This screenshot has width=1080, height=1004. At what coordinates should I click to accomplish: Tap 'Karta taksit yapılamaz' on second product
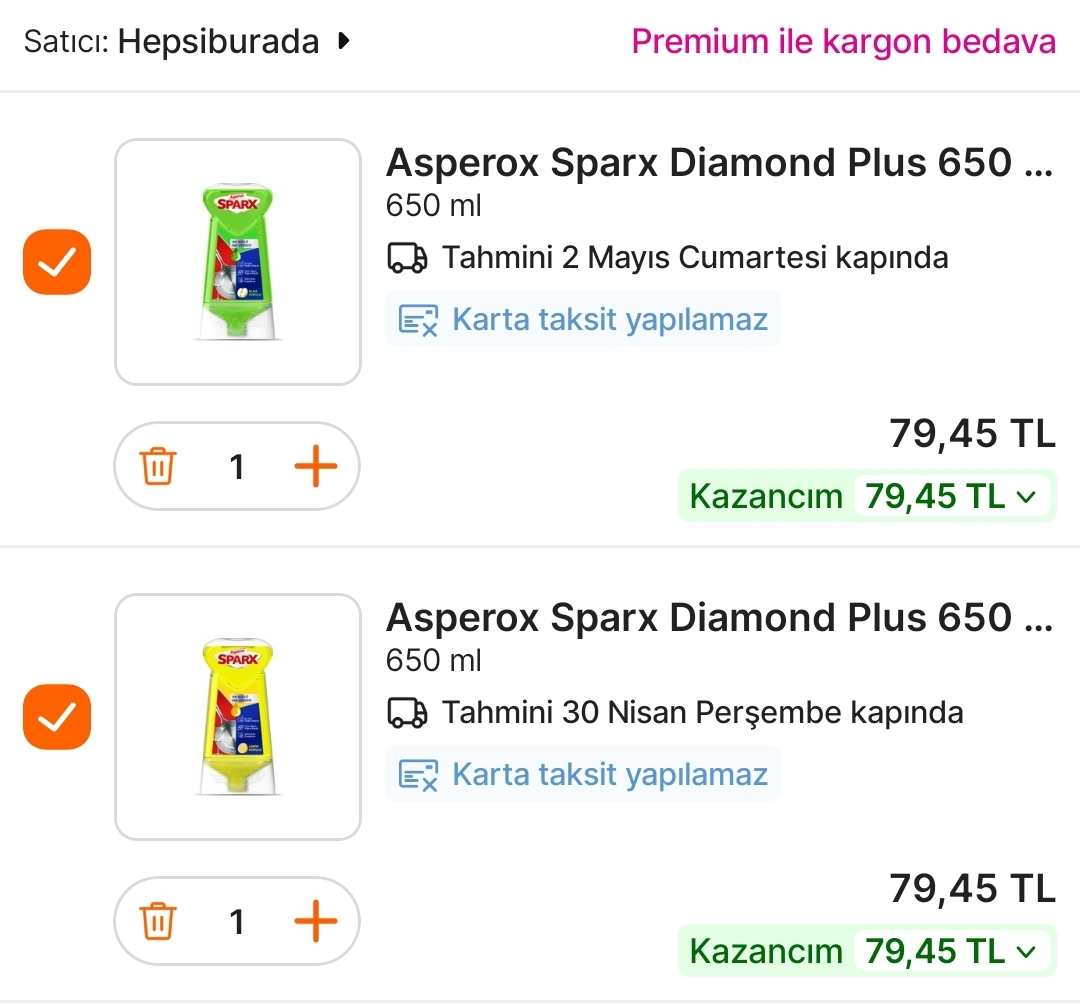pos(610,775)
